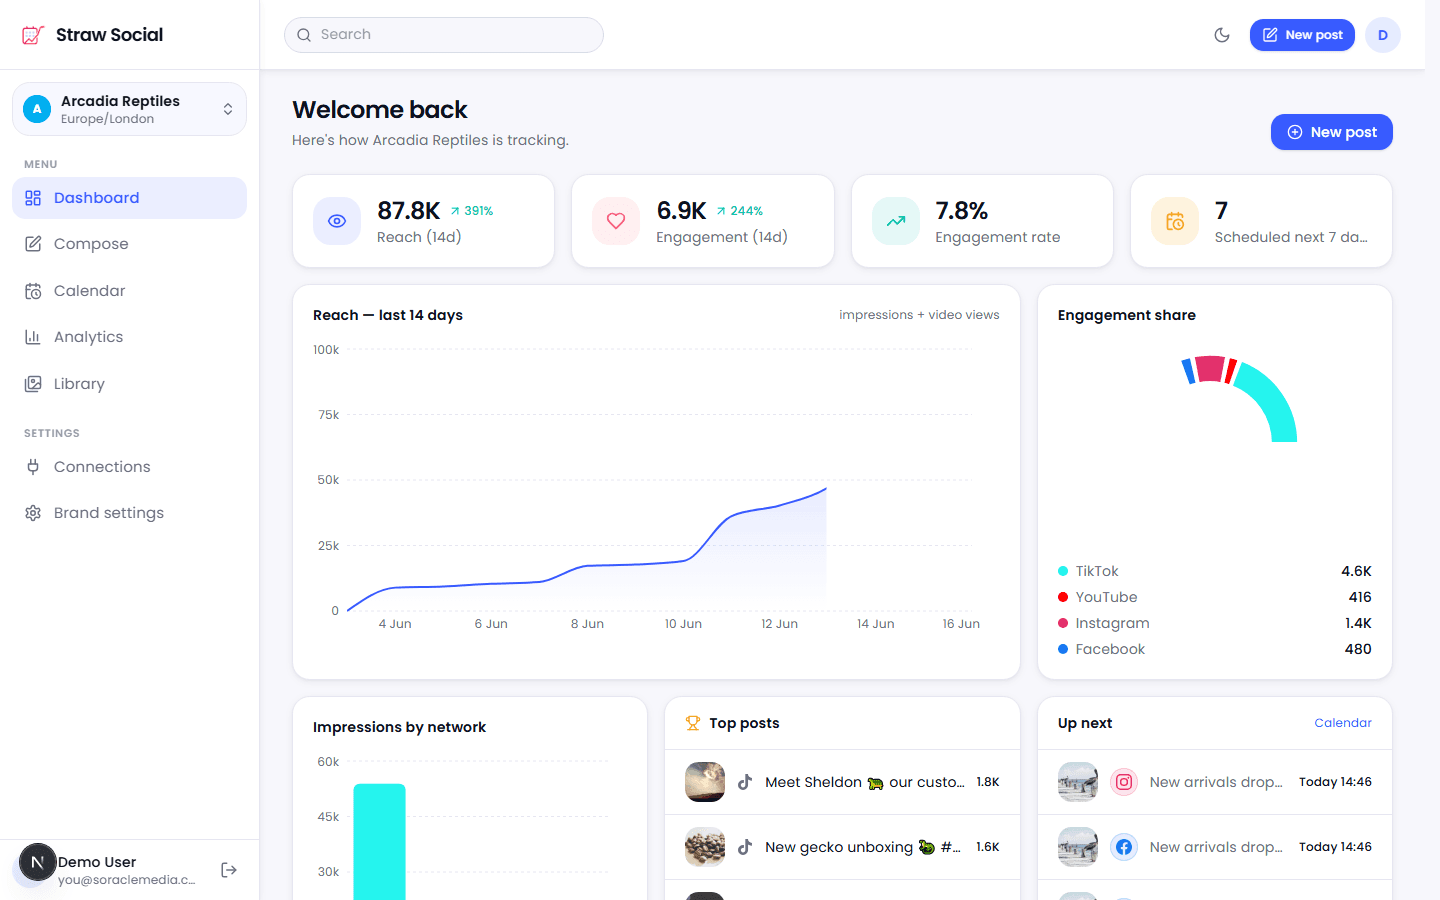The height and width of the screenshot is (900, 1440).
Task: Click the Dashboard grid icon
Action: point(33,198)
